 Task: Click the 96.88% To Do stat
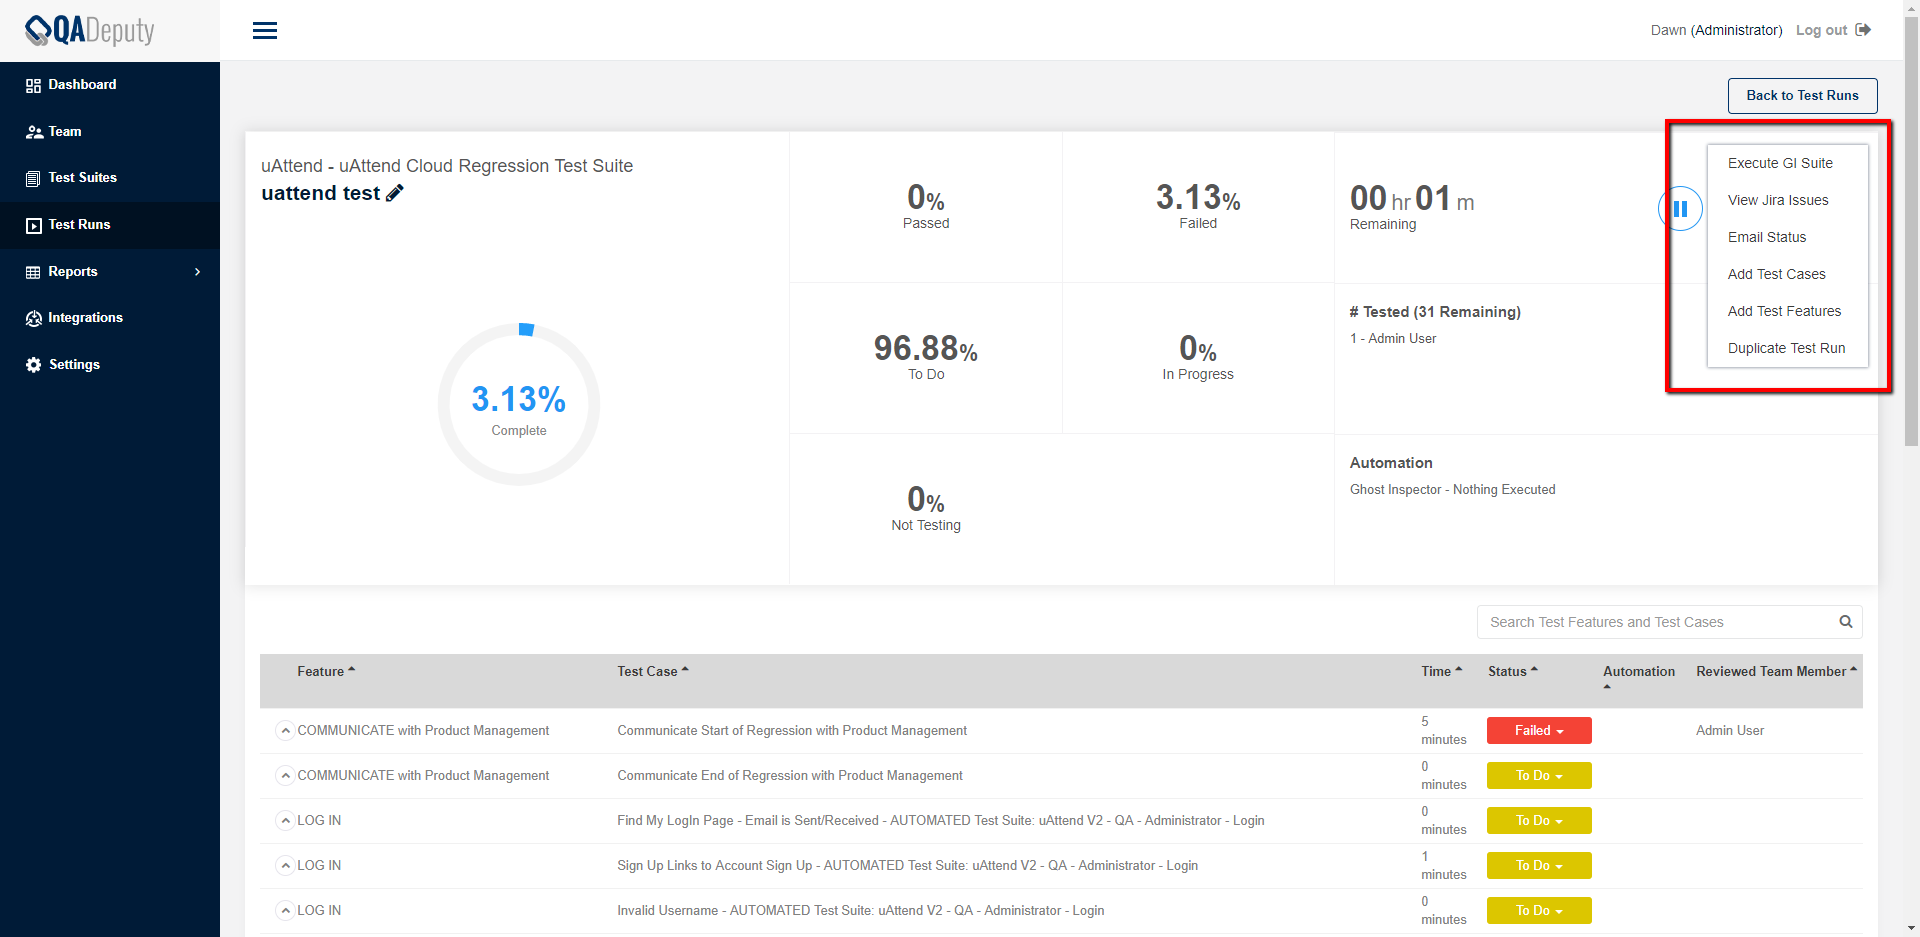926,358
